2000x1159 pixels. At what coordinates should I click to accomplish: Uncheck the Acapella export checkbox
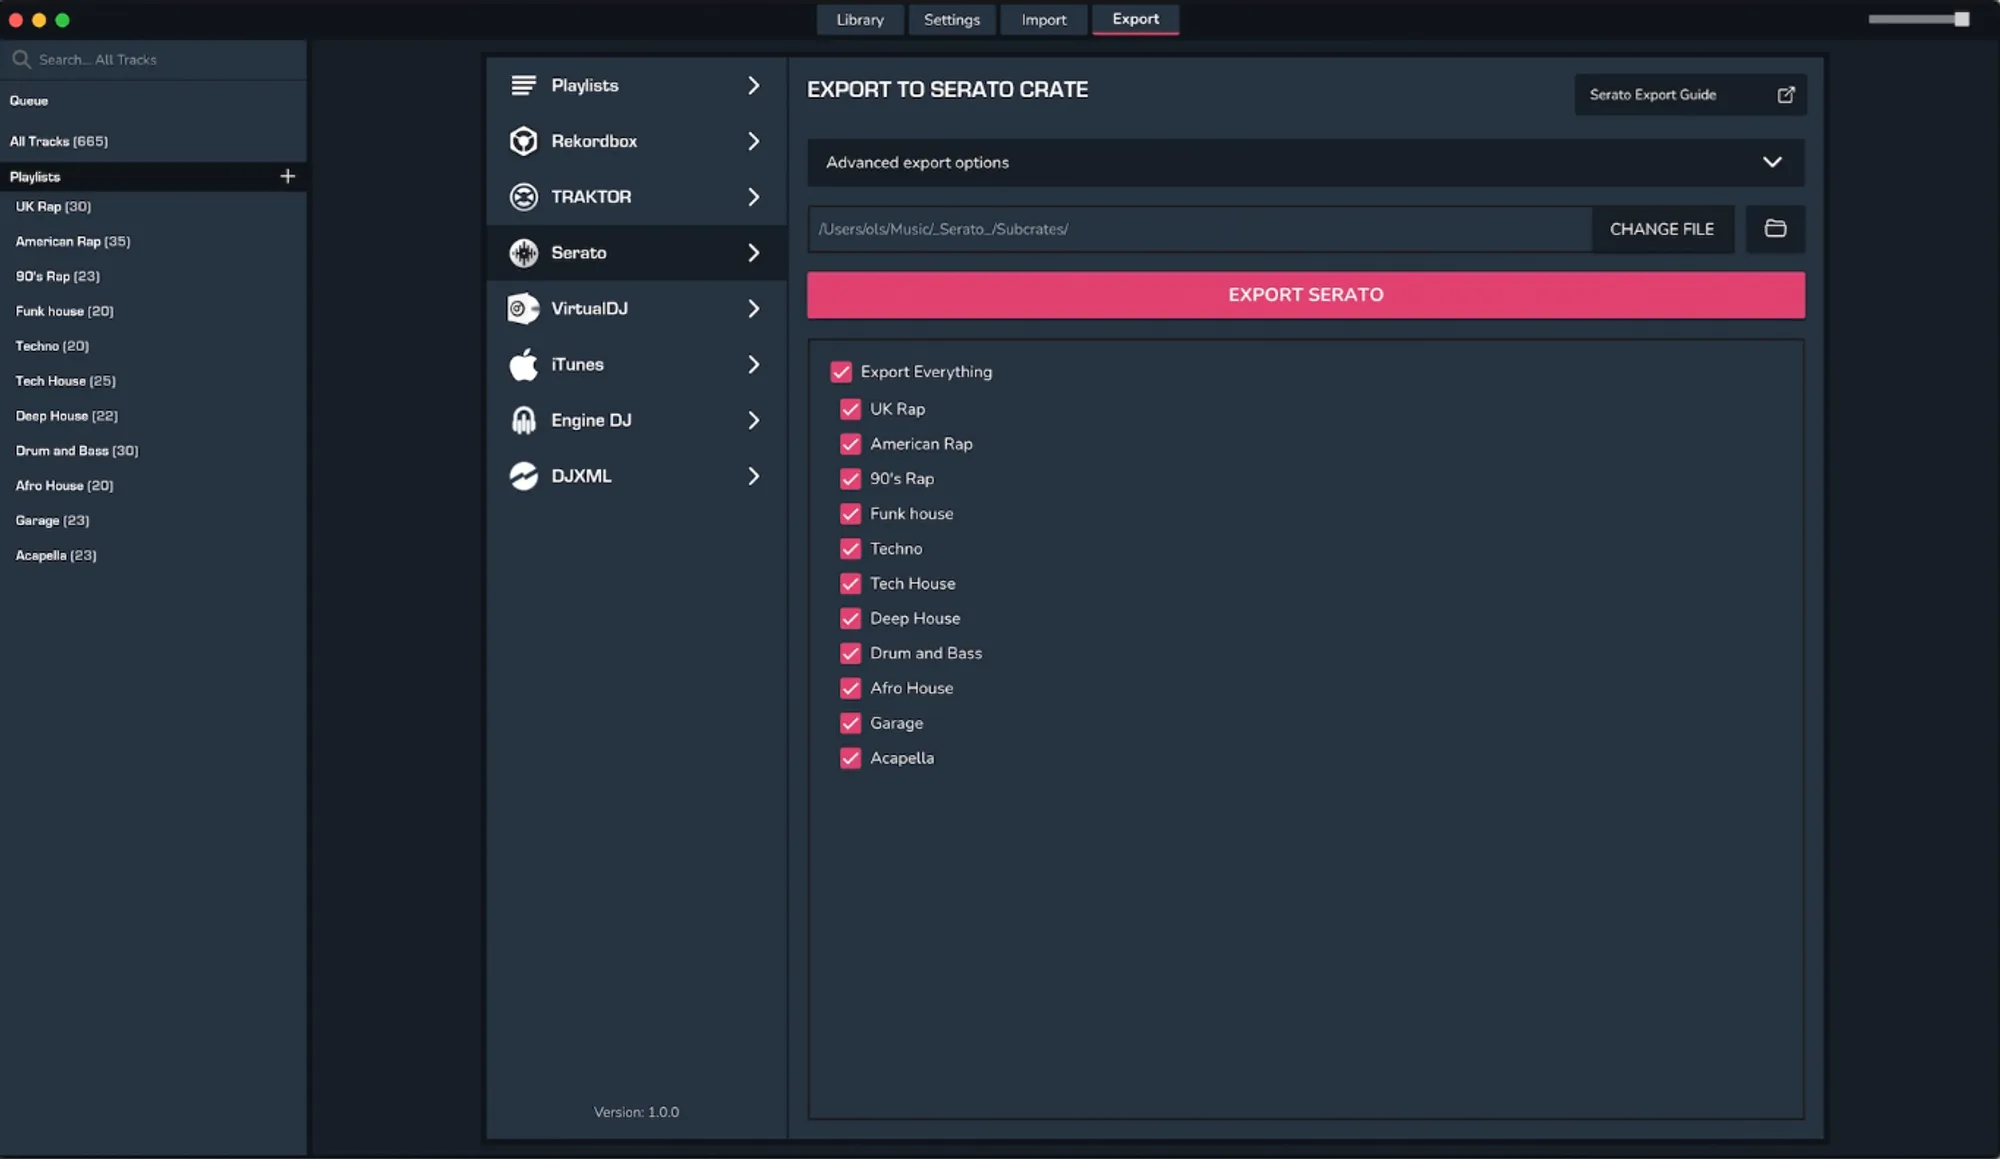point(850,758)
